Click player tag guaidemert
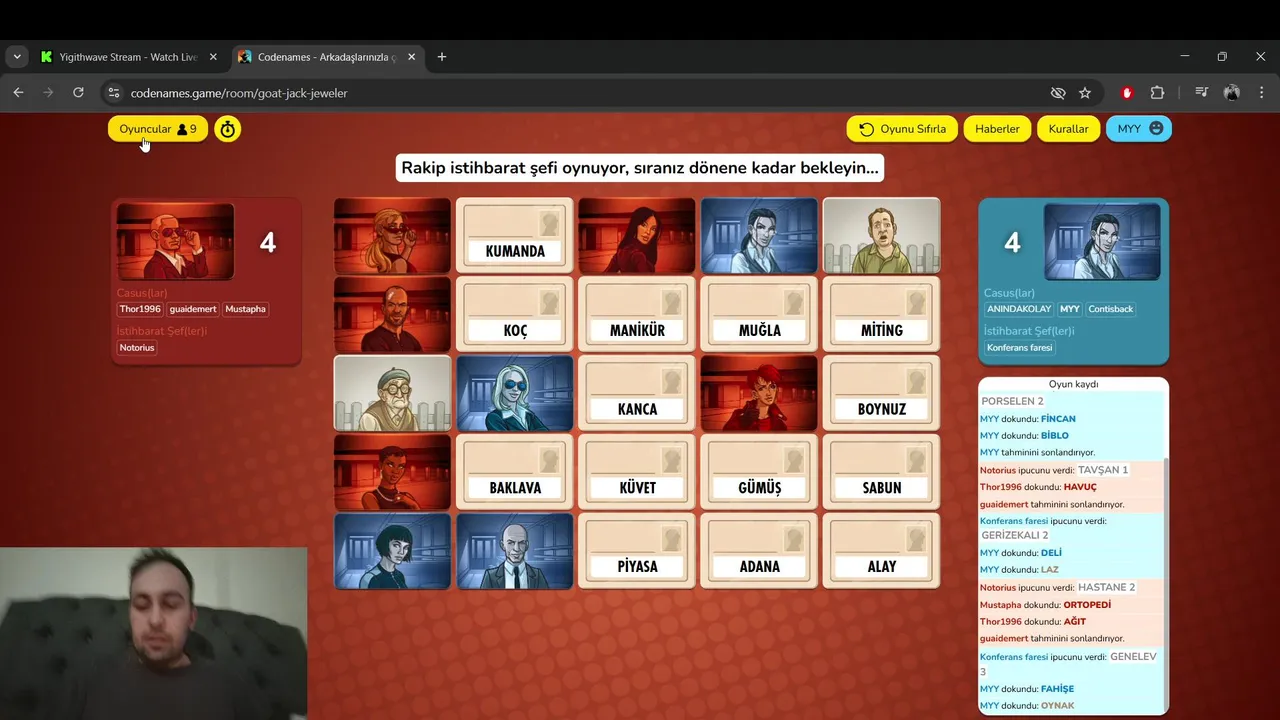The image size is (1280, 720). pyautogui.click(x=193, y=309)
